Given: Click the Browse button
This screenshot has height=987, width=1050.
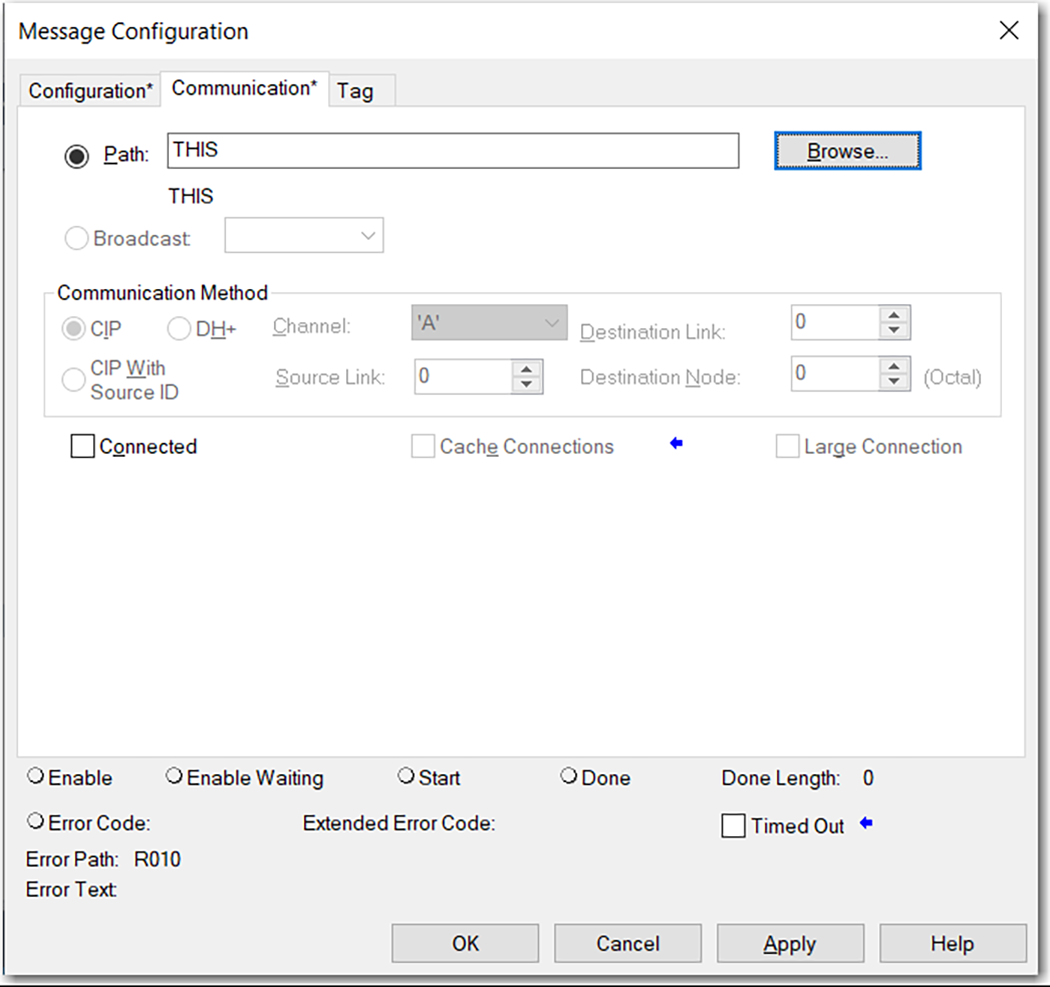Looking at the screenshot, I should [847, 150].
